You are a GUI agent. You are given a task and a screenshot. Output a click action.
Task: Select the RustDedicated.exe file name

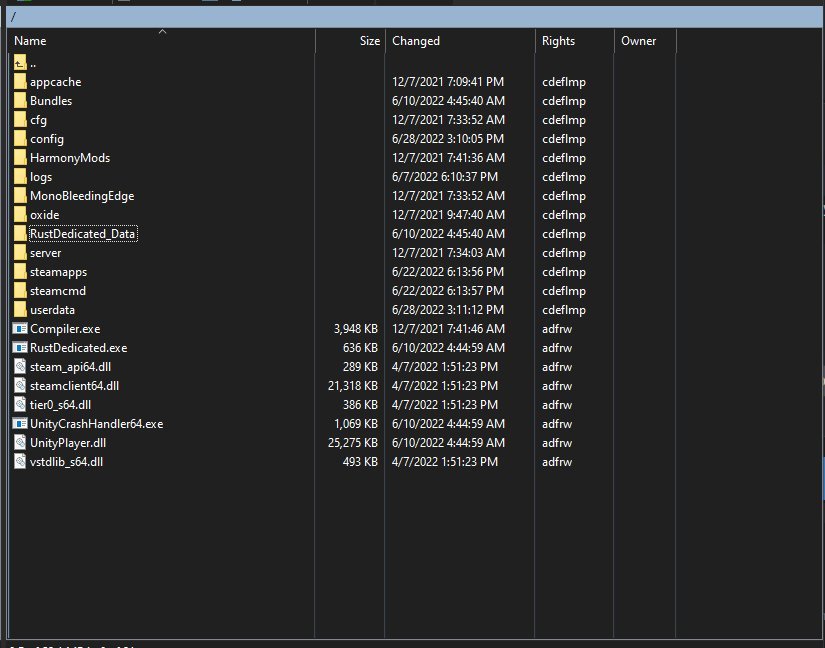(79, 348)
